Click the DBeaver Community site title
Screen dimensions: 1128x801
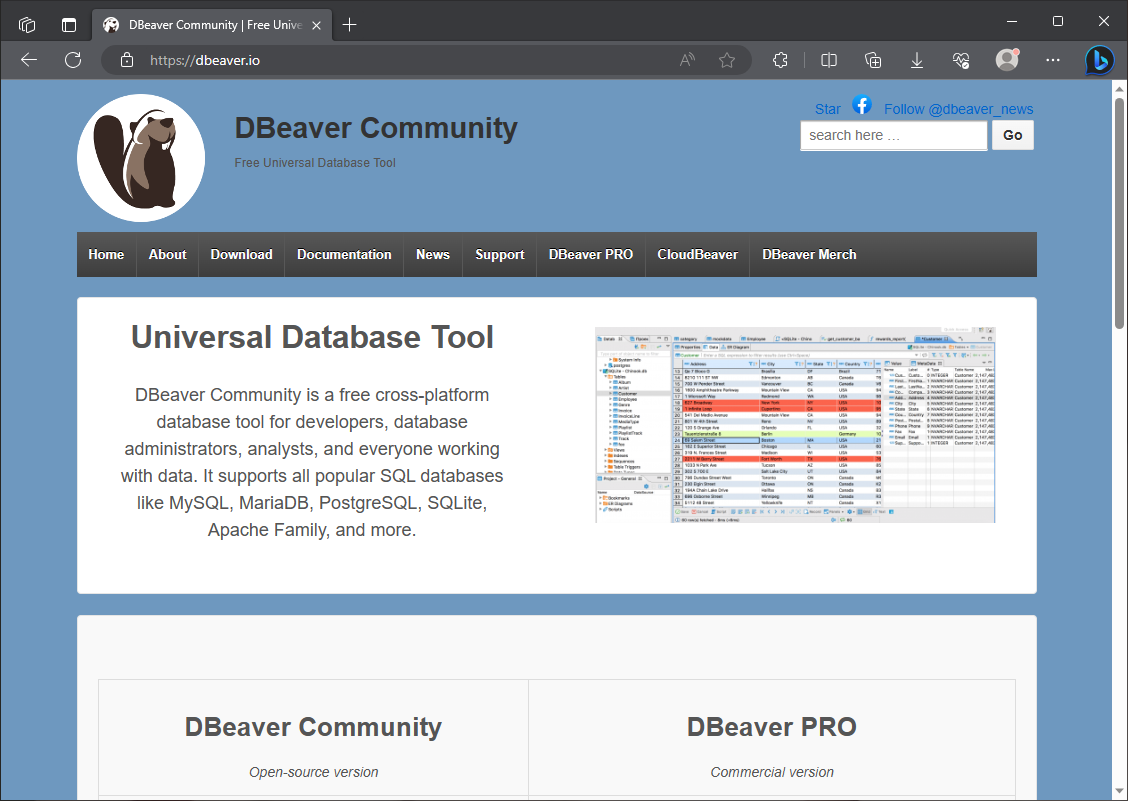pyautogui.click(x=376, y=128)
